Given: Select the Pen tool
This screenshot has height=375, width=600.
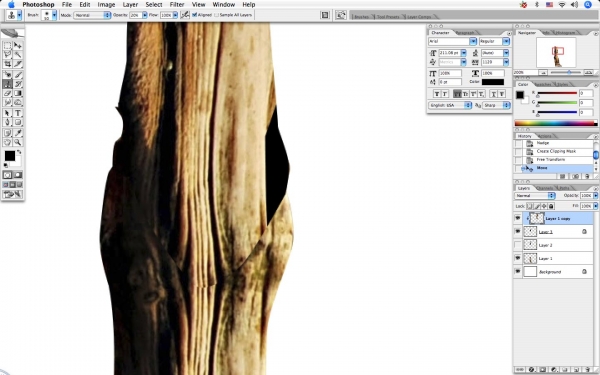Looking at the screenshot, I should (x=7, y=122).
